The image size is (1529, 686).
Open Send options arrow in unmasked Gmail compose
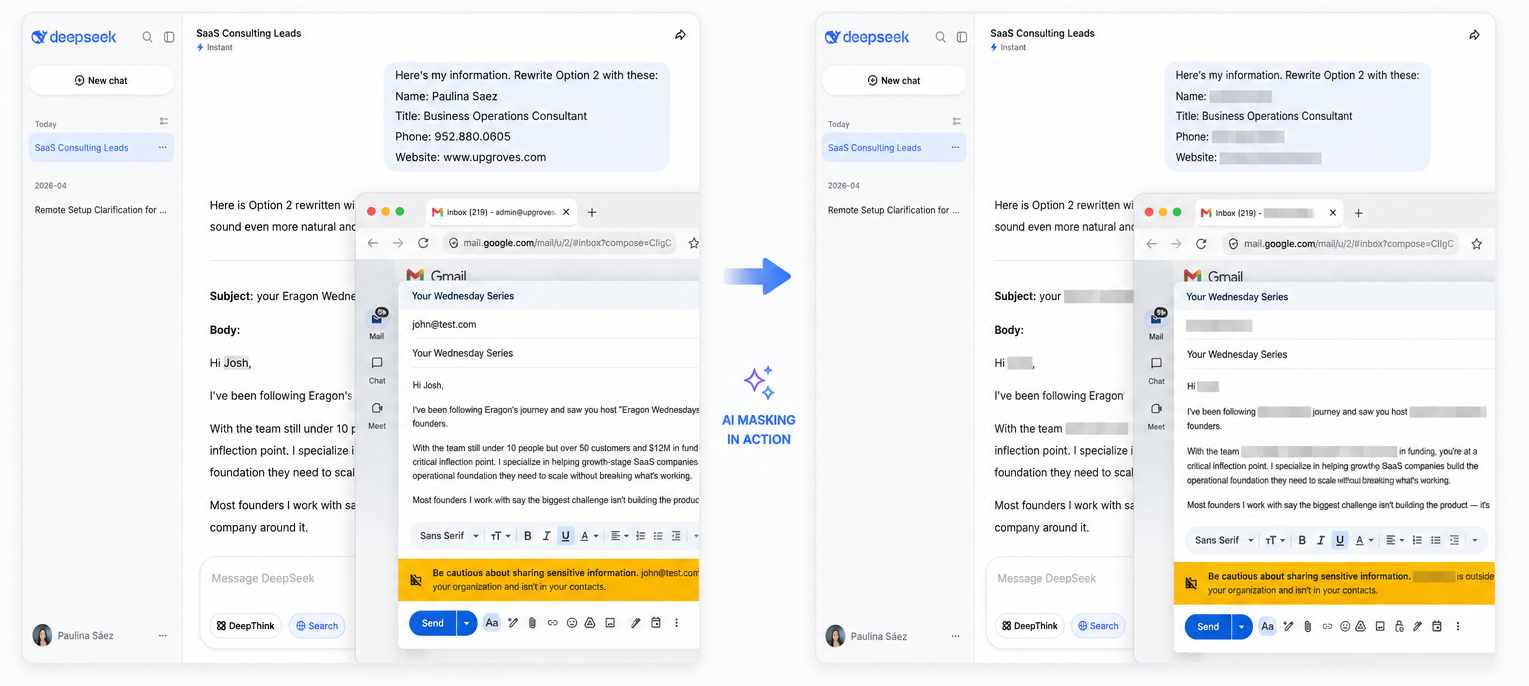(x=466, y=623)
